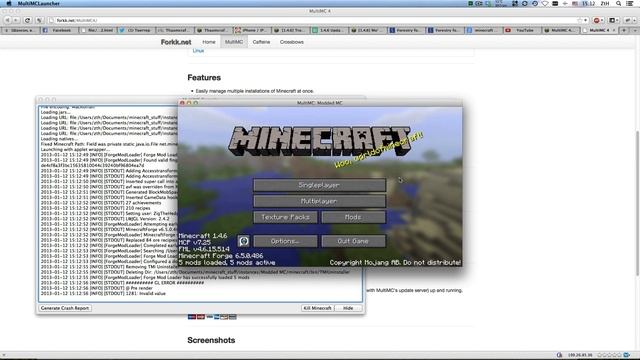Click the yellow splash text in Minecraft

tap(379, 151)
